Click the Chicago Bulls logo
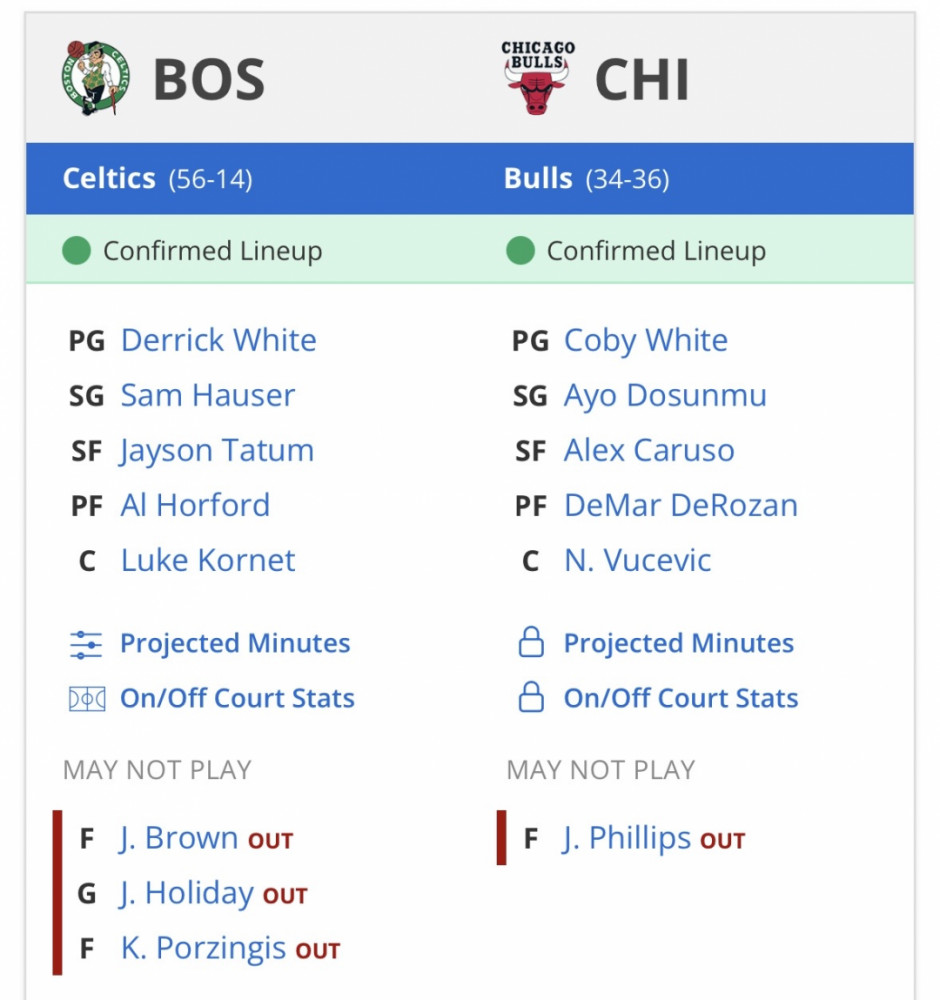 (538, 78)
